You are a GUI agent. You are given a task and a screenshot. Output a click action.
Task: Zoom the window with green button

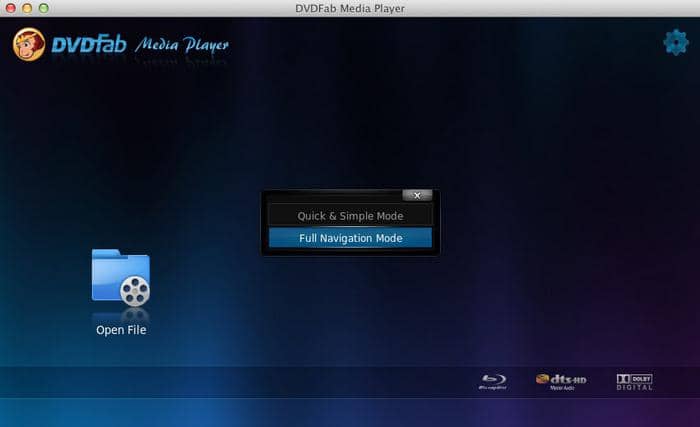click(44, 8)
